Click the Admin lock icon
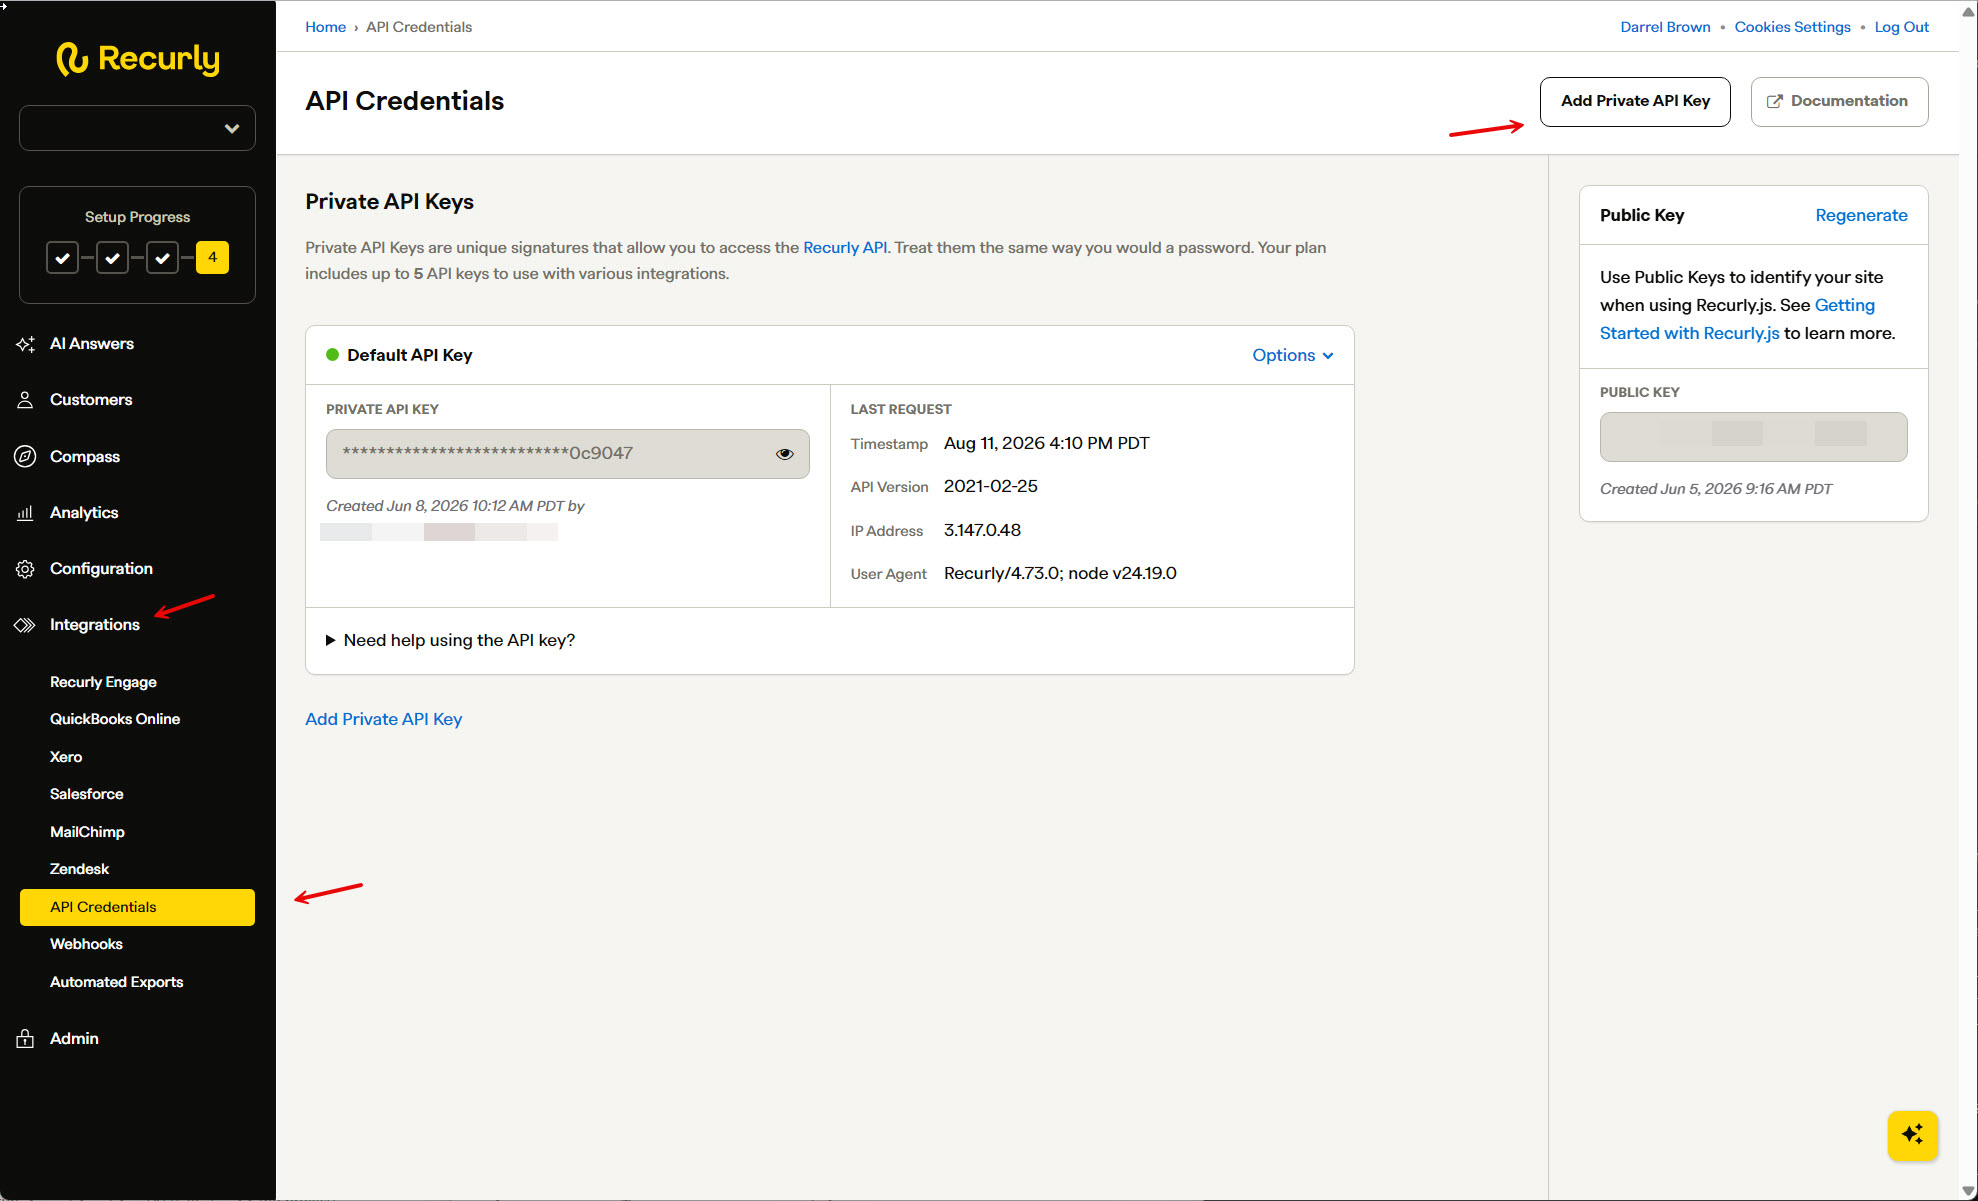The width and height of the screenshot is (1978, 1201). click(25, 1038)
